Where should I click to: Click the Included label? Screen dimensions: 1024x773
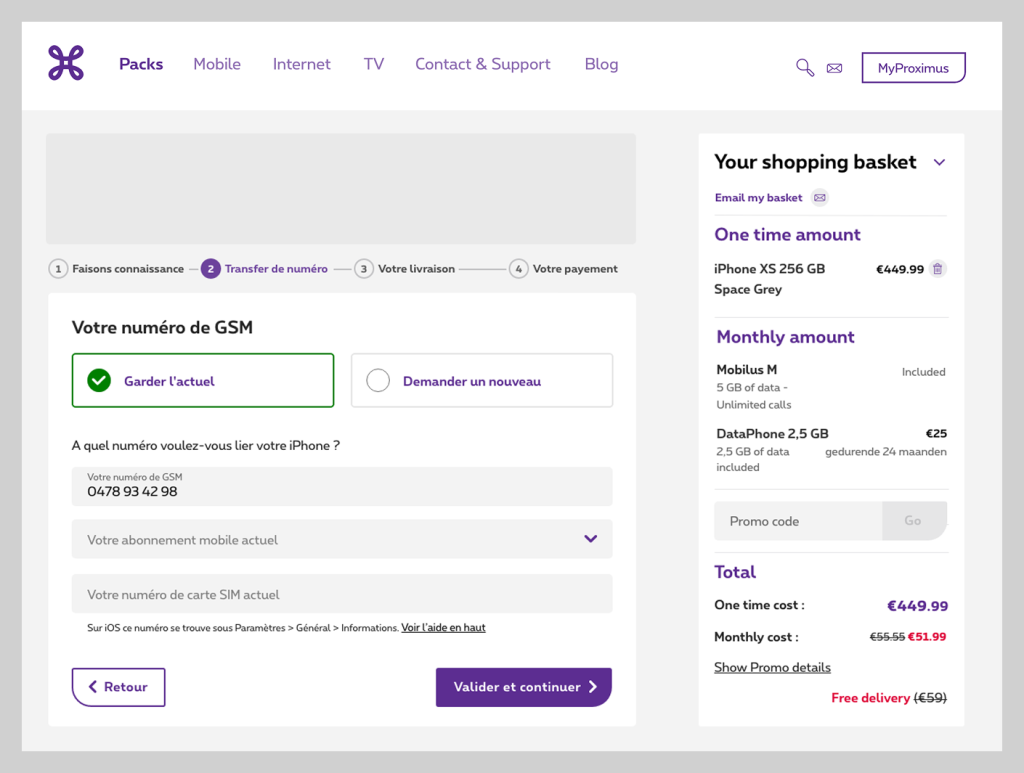tap(923, 371)
